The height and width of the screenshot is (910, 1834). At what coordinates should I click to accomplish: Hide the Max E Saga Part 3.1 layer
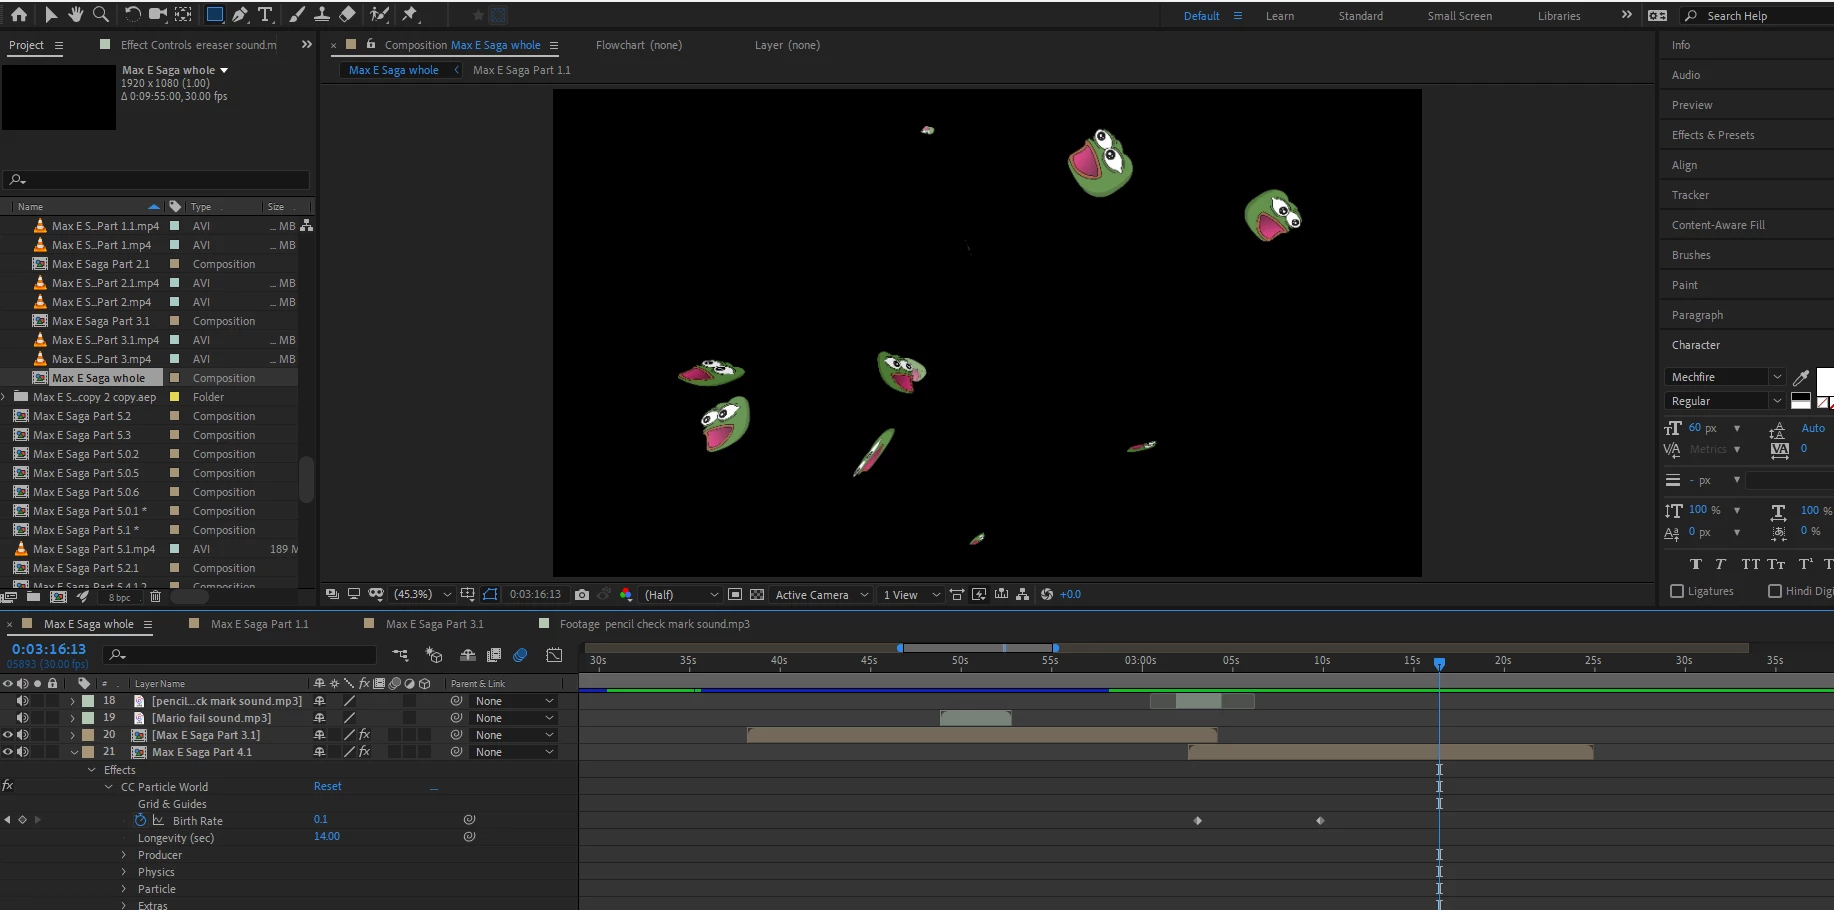(8, 735)
